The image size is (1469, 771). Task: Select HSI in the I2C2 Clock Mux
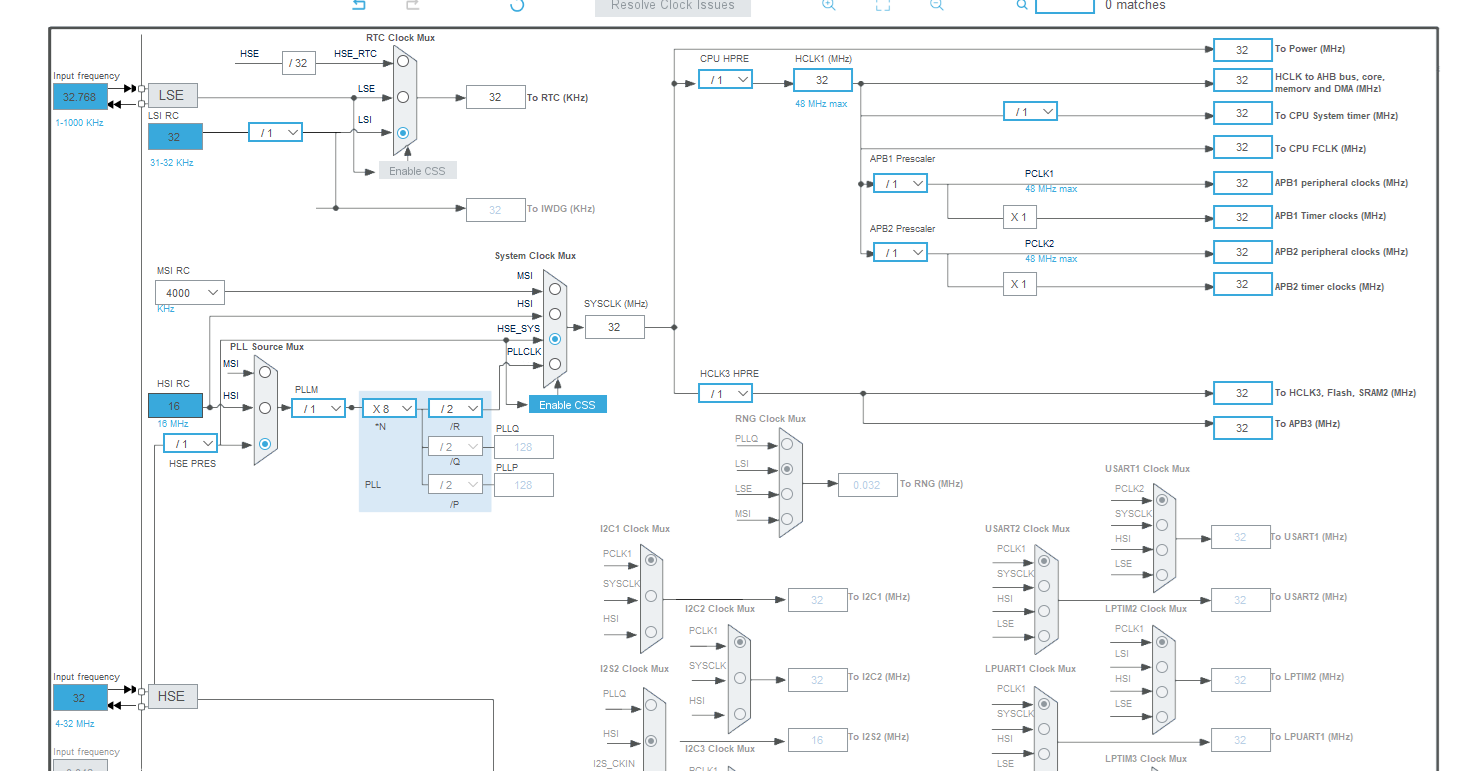point(739,714)
